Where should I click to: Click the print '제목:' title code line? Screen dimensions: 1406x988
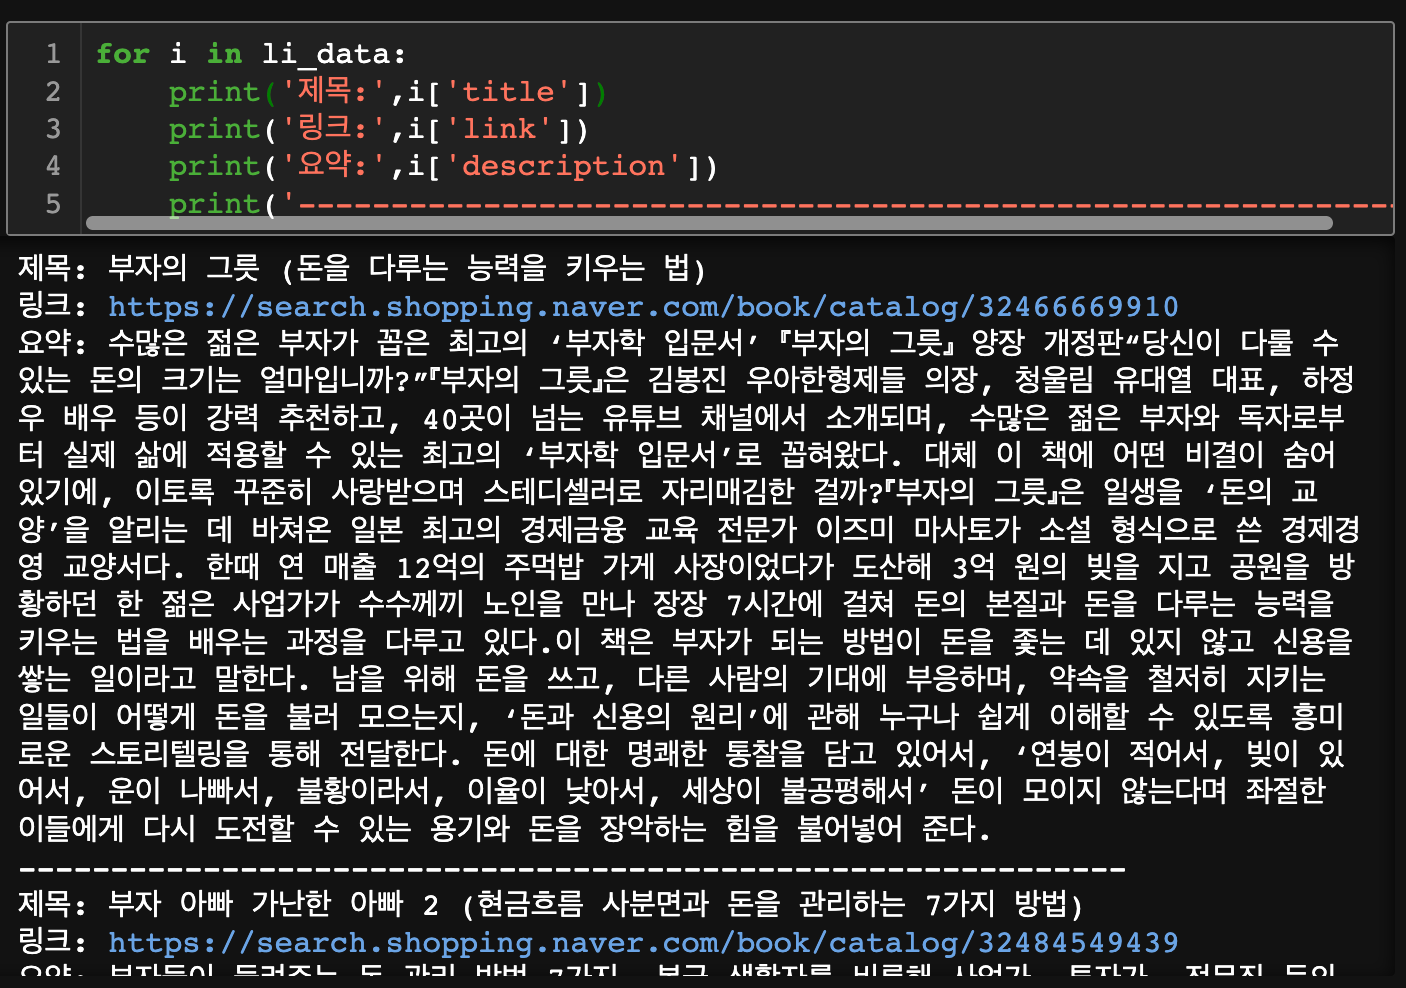click(x=387, y=91)
